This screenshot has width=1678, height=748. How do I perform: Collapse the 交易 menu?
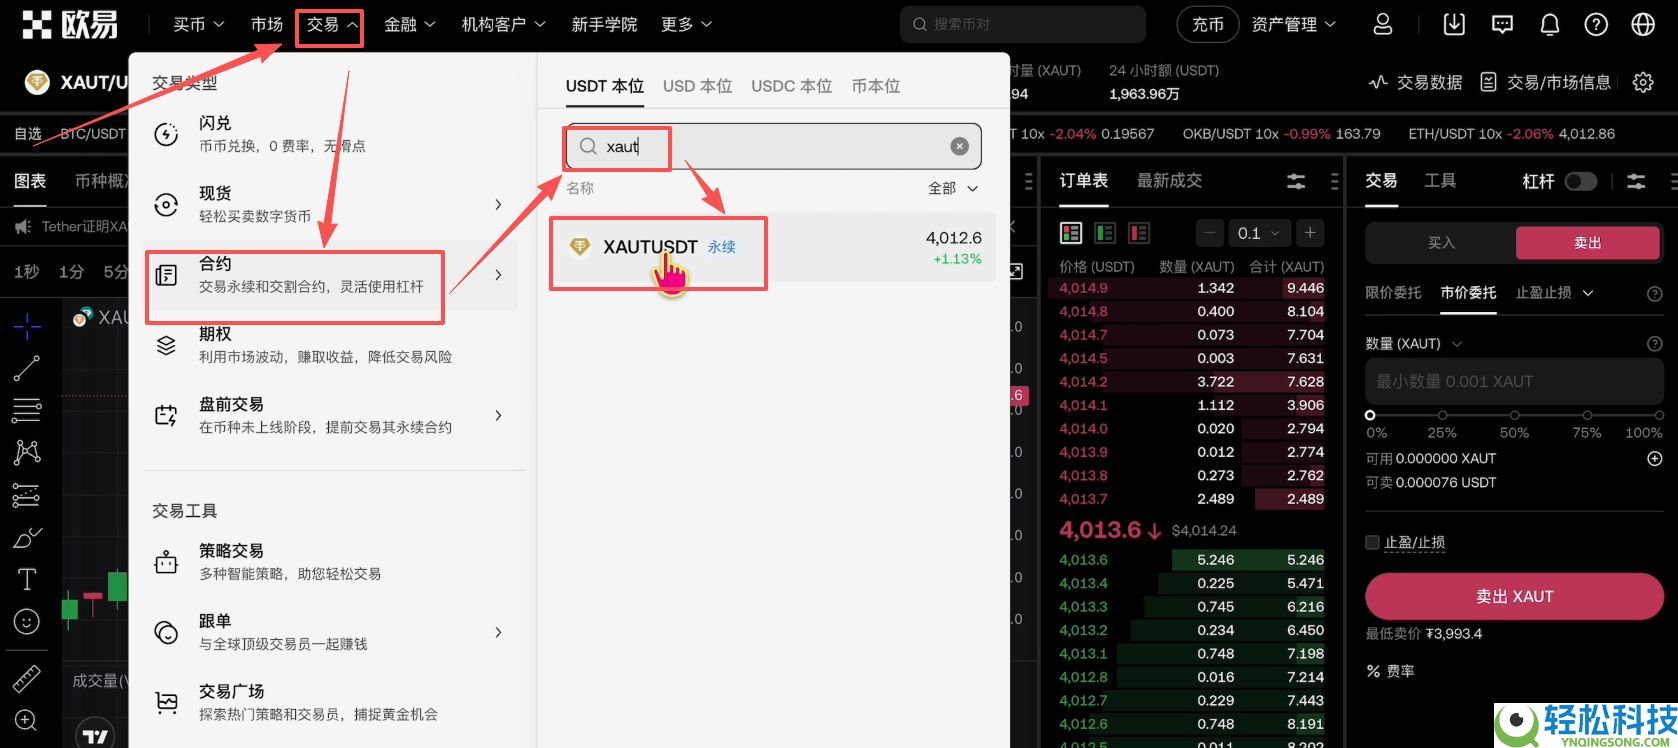pyautogui.click(x=330, y=25)
